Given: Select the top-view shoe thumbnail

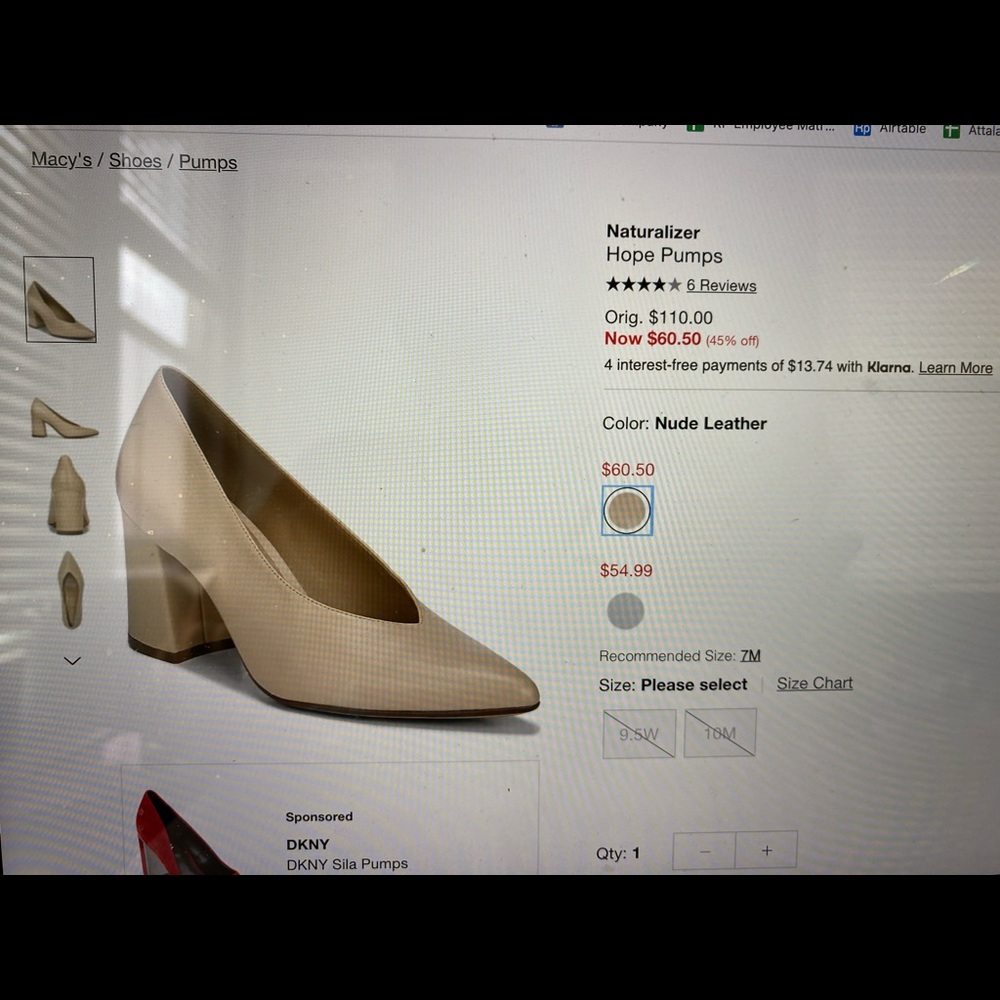Looking at the screenshot, I should click(x=71, y=590).
